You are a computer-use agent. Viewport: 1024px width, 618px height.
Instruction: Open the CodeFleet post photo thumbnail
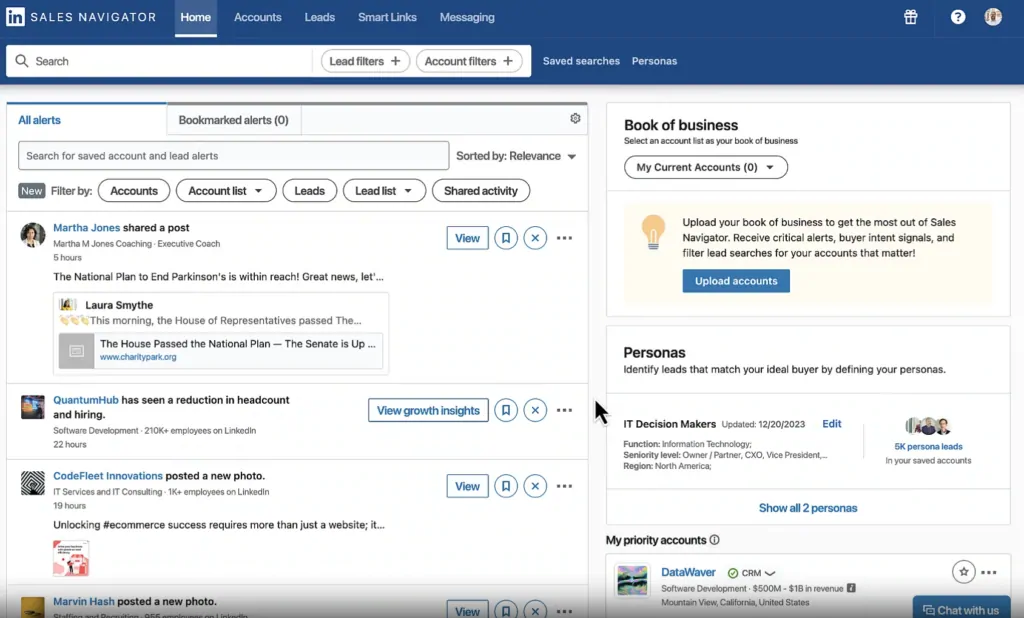71,558
